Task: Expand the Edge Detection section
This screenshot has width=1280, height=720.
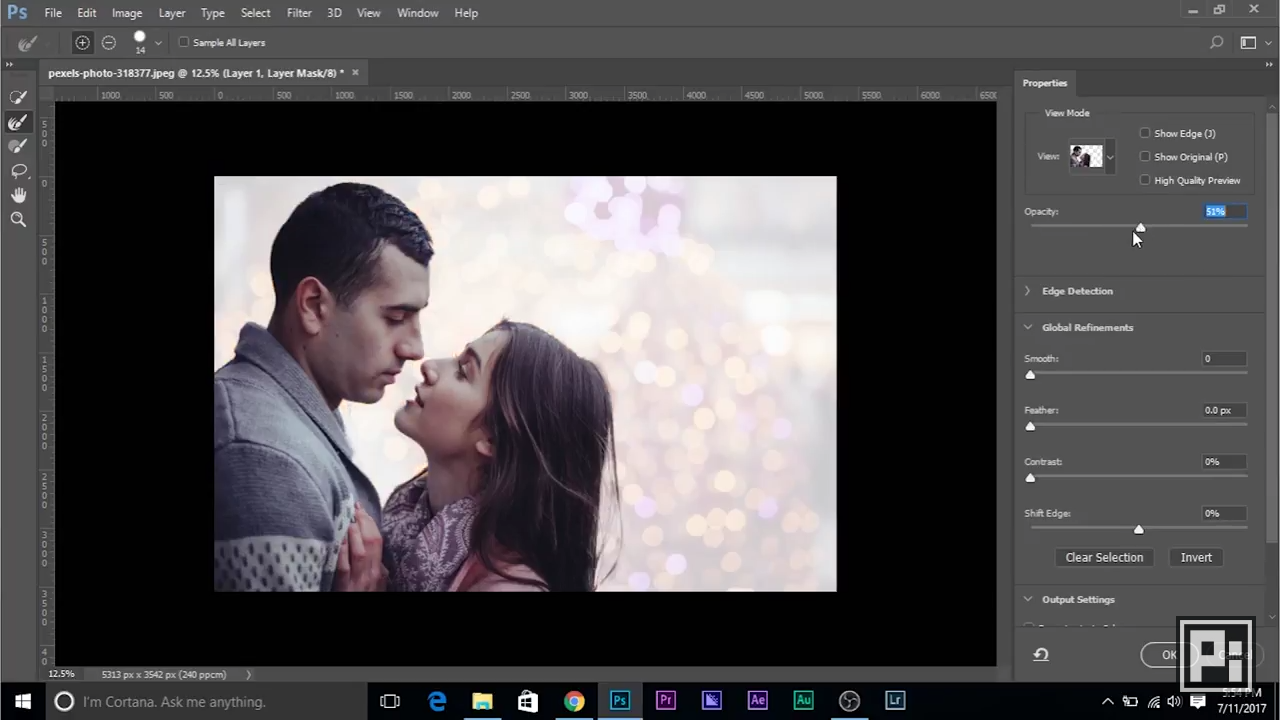Action: [1028, 291]
